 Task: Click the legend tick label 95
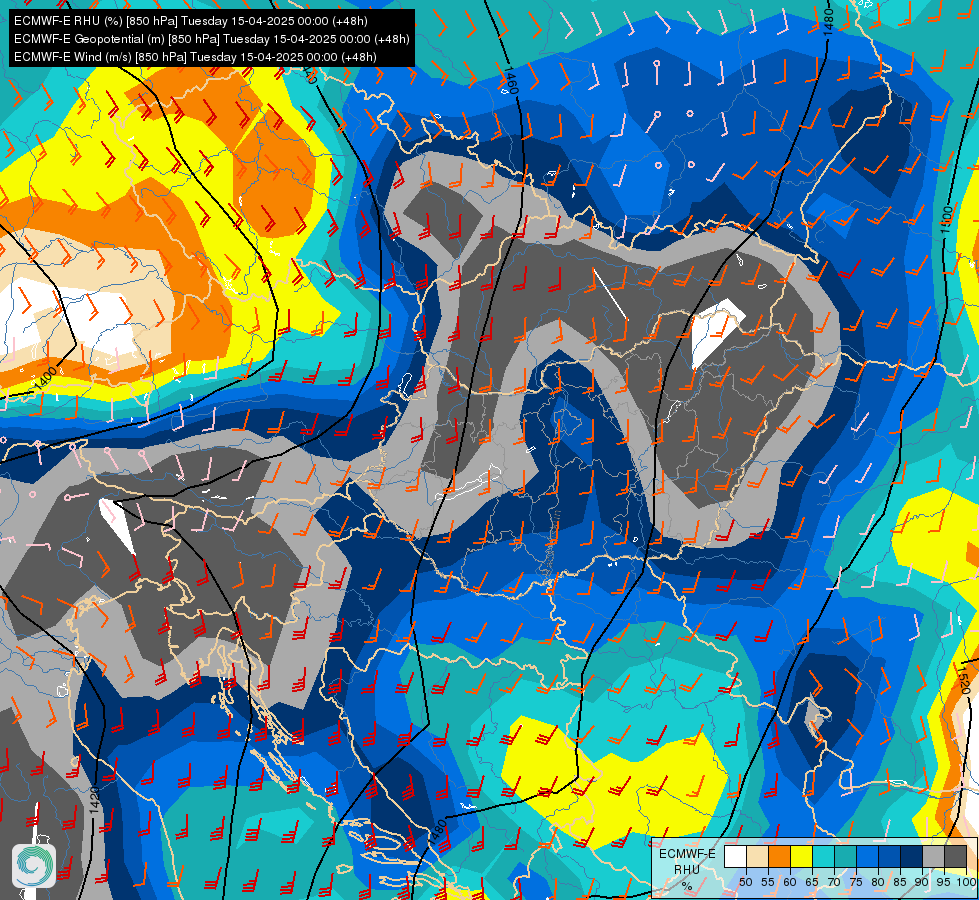click(944, 882)
